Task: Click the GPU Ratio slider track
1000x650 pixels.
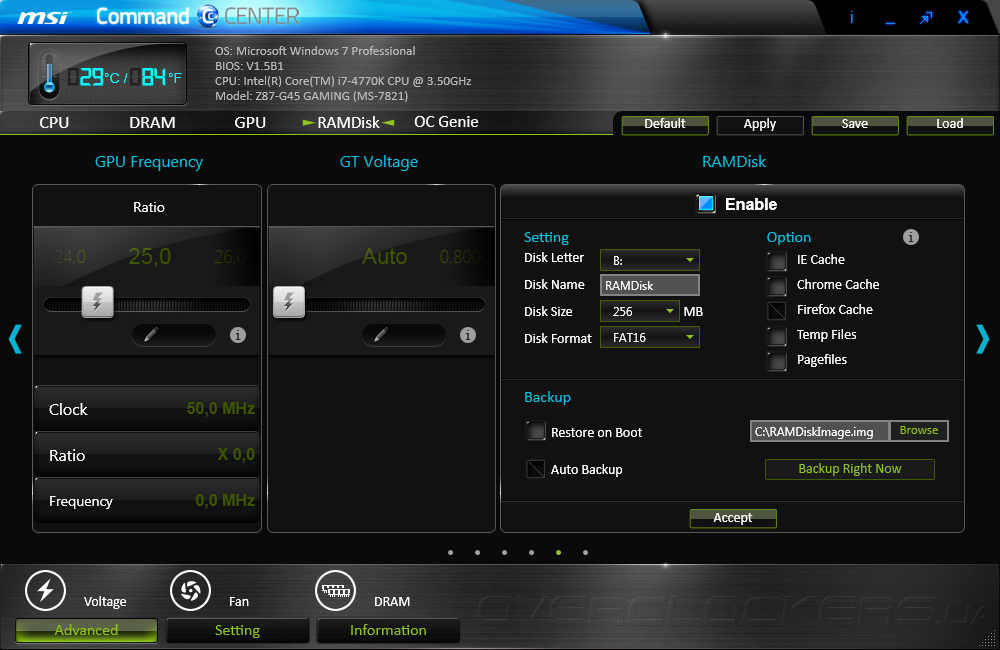Action: [x=147, y=305]
